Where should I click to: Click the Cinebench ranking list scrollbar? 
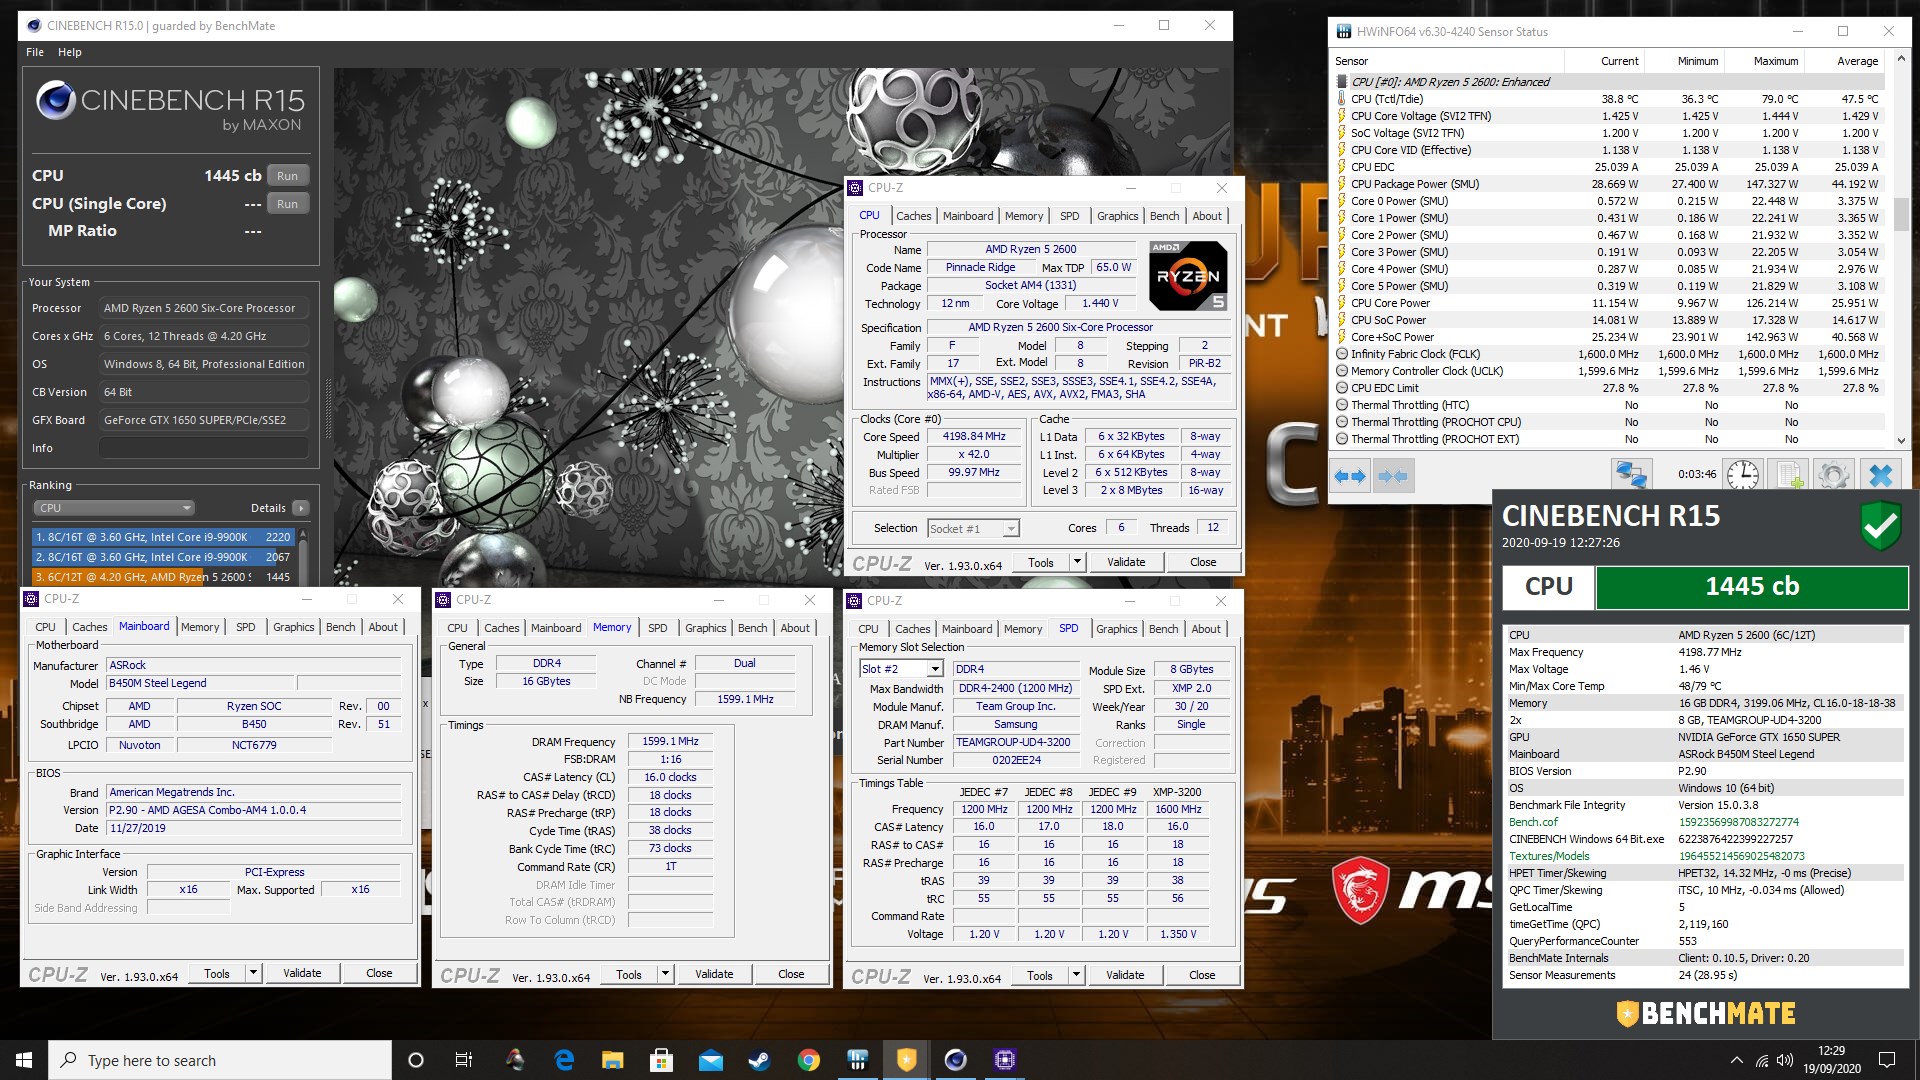[303, 557]
